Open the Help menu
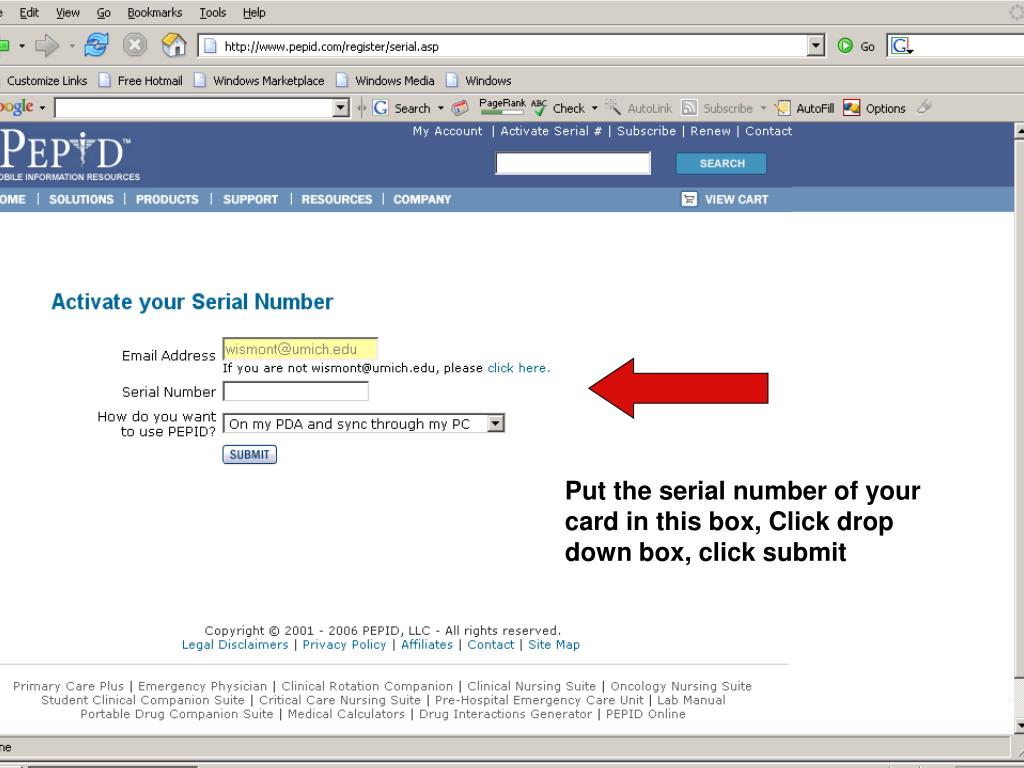The image size is (1024, 768). [254, 12]
